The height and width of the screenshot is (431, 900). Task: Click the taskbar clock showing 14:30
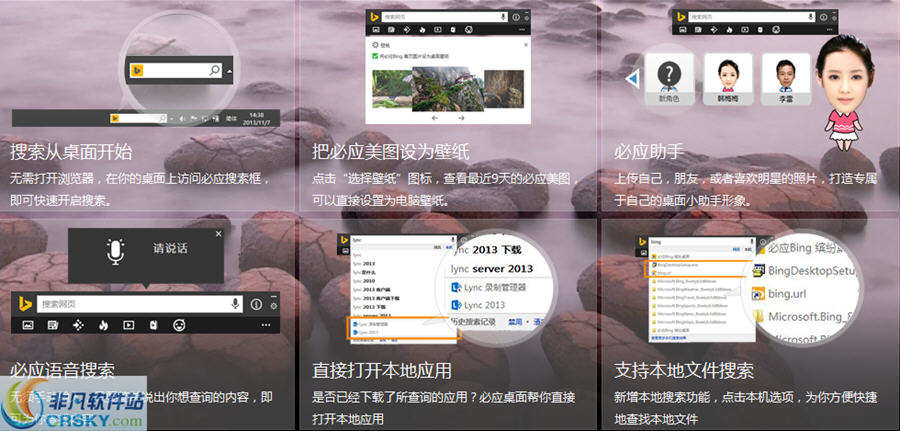pyautogui.click(x=257, y=118)
